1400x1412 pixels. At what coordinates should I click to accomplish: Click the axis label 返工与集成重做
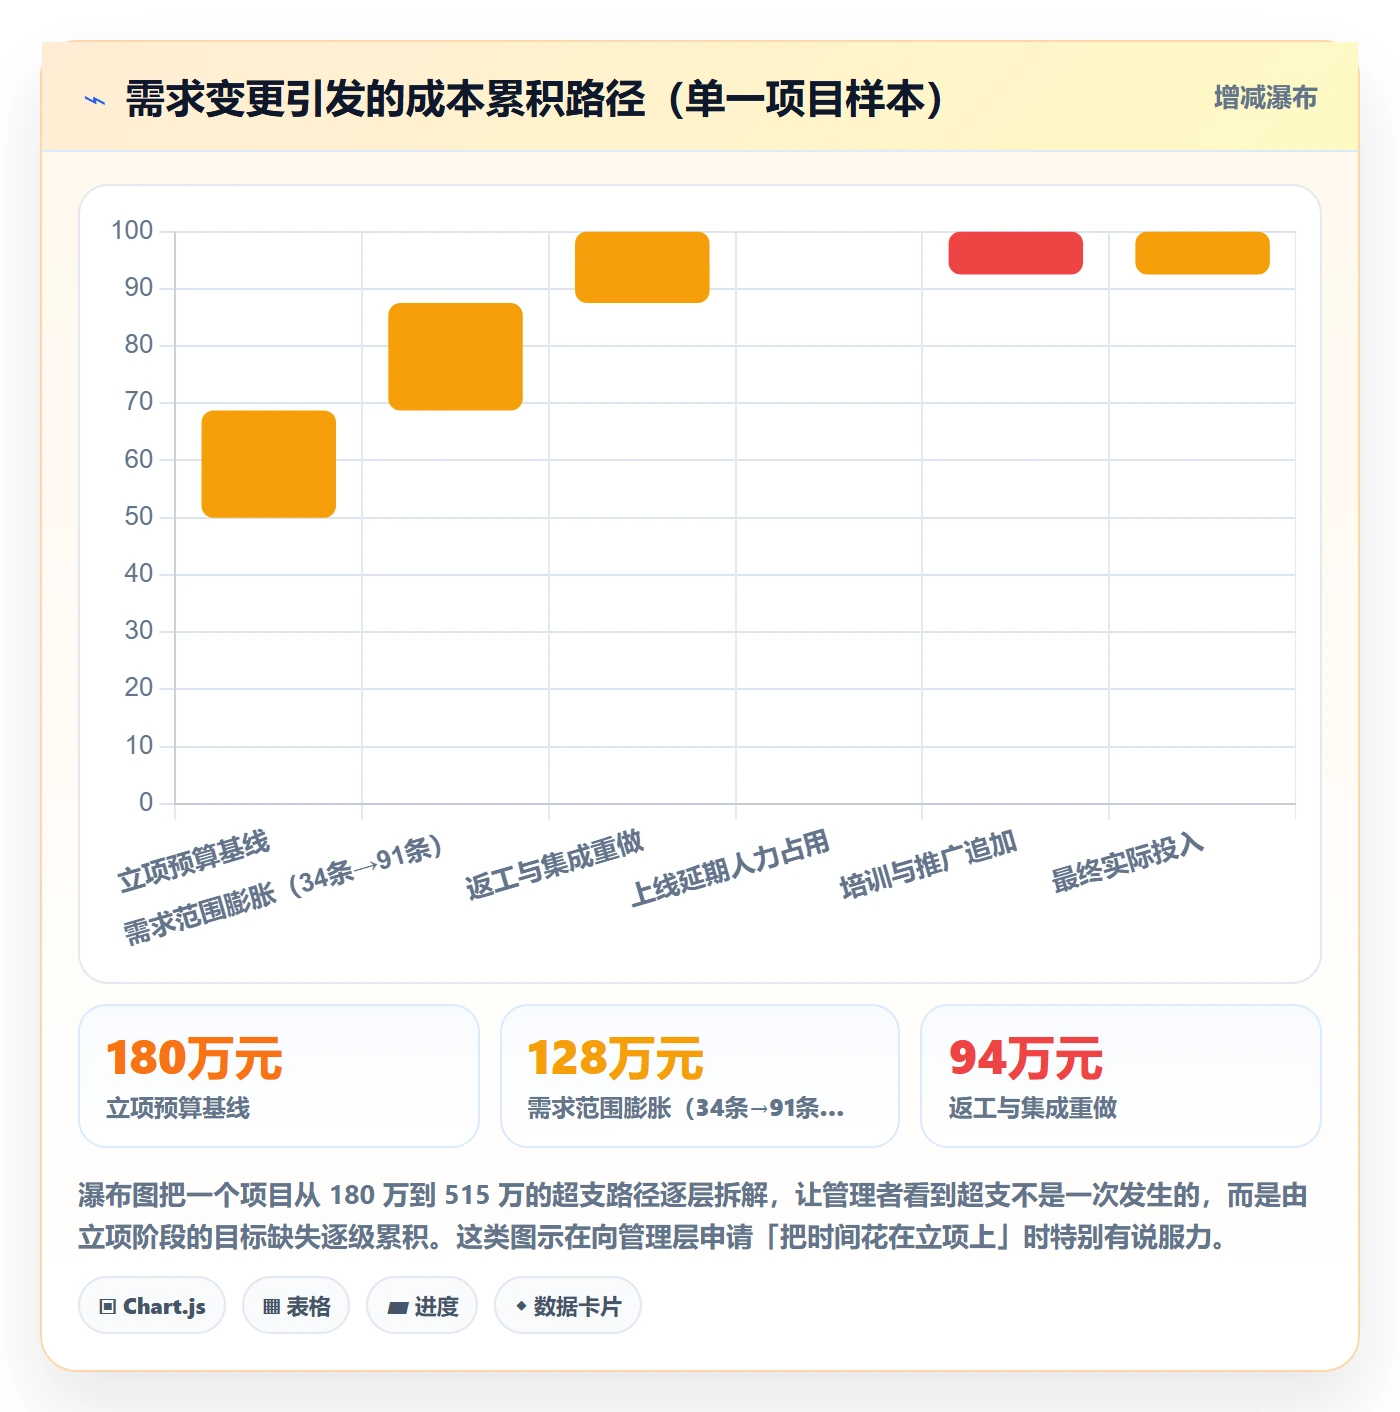[x=554, y=864]
